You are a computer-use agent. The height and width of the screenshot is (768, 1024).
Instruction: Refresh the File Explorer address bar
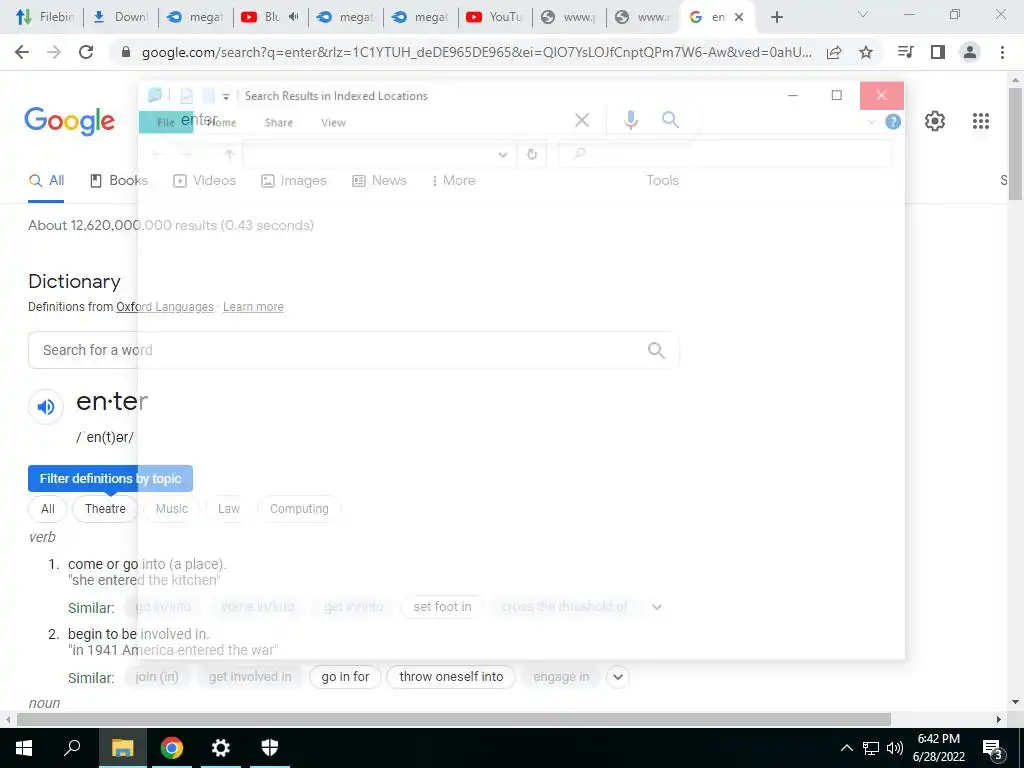point(532,154)
